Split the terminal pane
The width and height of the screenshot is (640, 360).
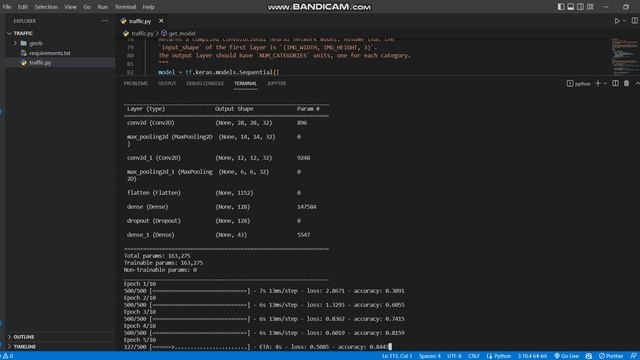pyautogui.click(x=615, y=83)
